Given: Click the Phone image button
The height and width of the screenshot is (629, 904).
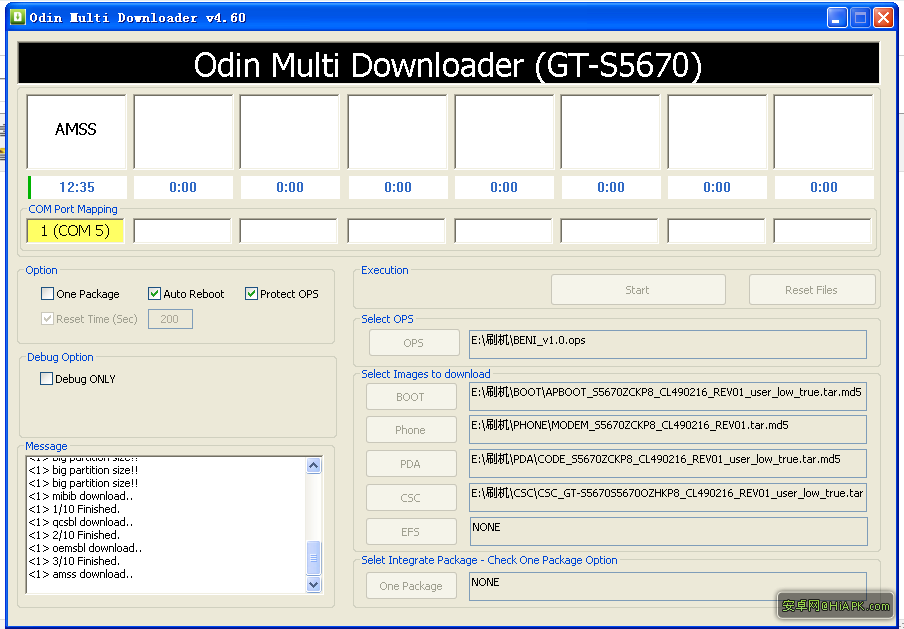Looking at the screenshot, I should 410,430.
